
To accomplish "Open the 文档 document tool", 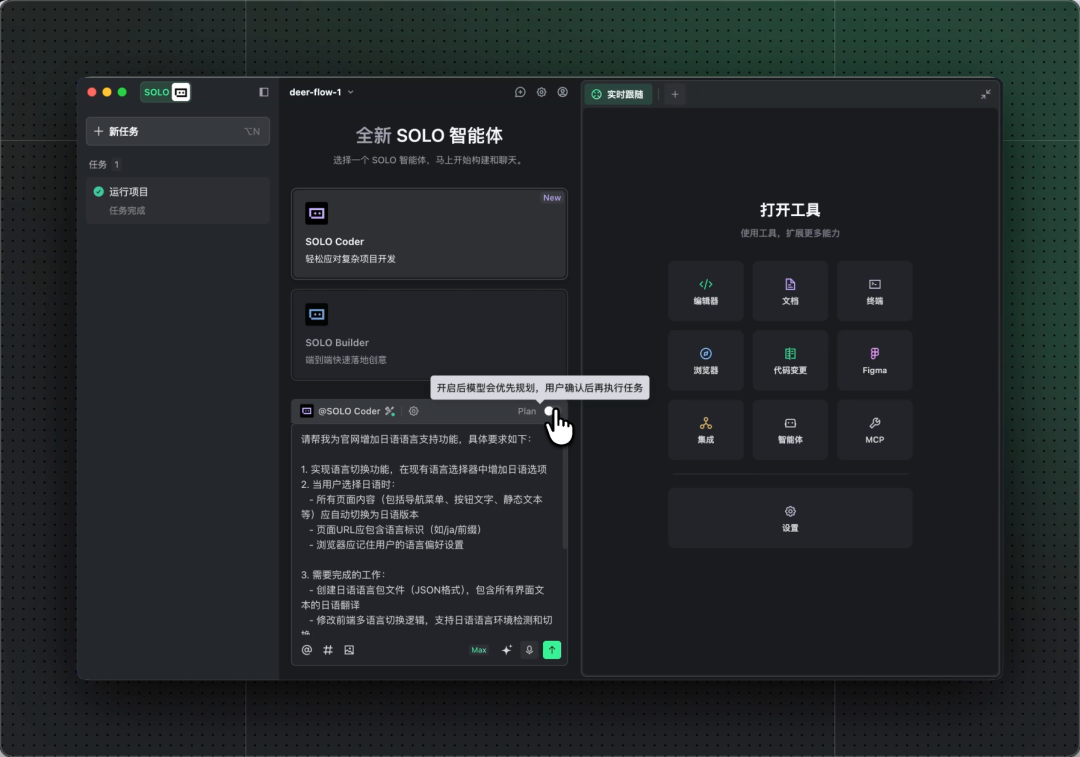I will coord(790,291).
